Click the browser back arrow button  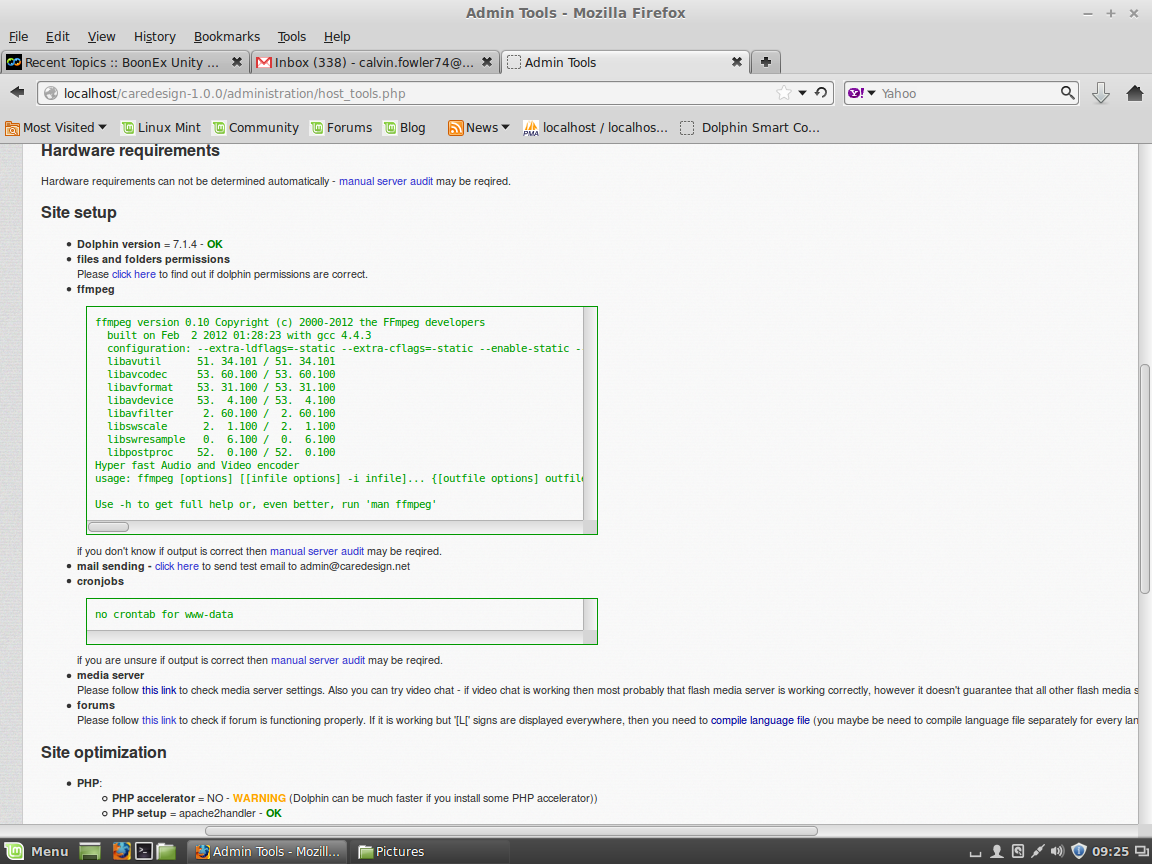point(17,93)
